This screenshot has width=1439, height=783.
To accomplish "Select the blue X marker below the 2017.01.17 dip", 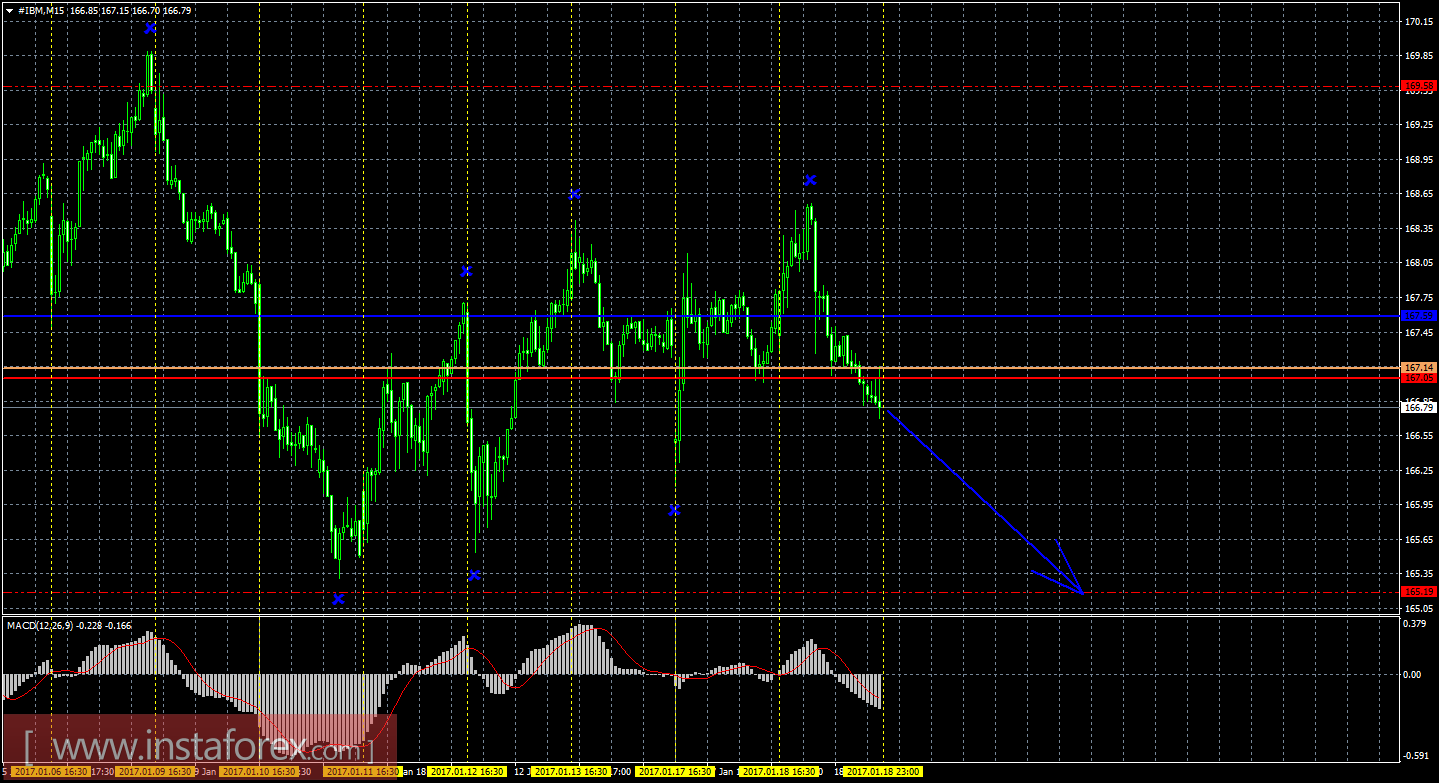I will [x=675, y=510].
